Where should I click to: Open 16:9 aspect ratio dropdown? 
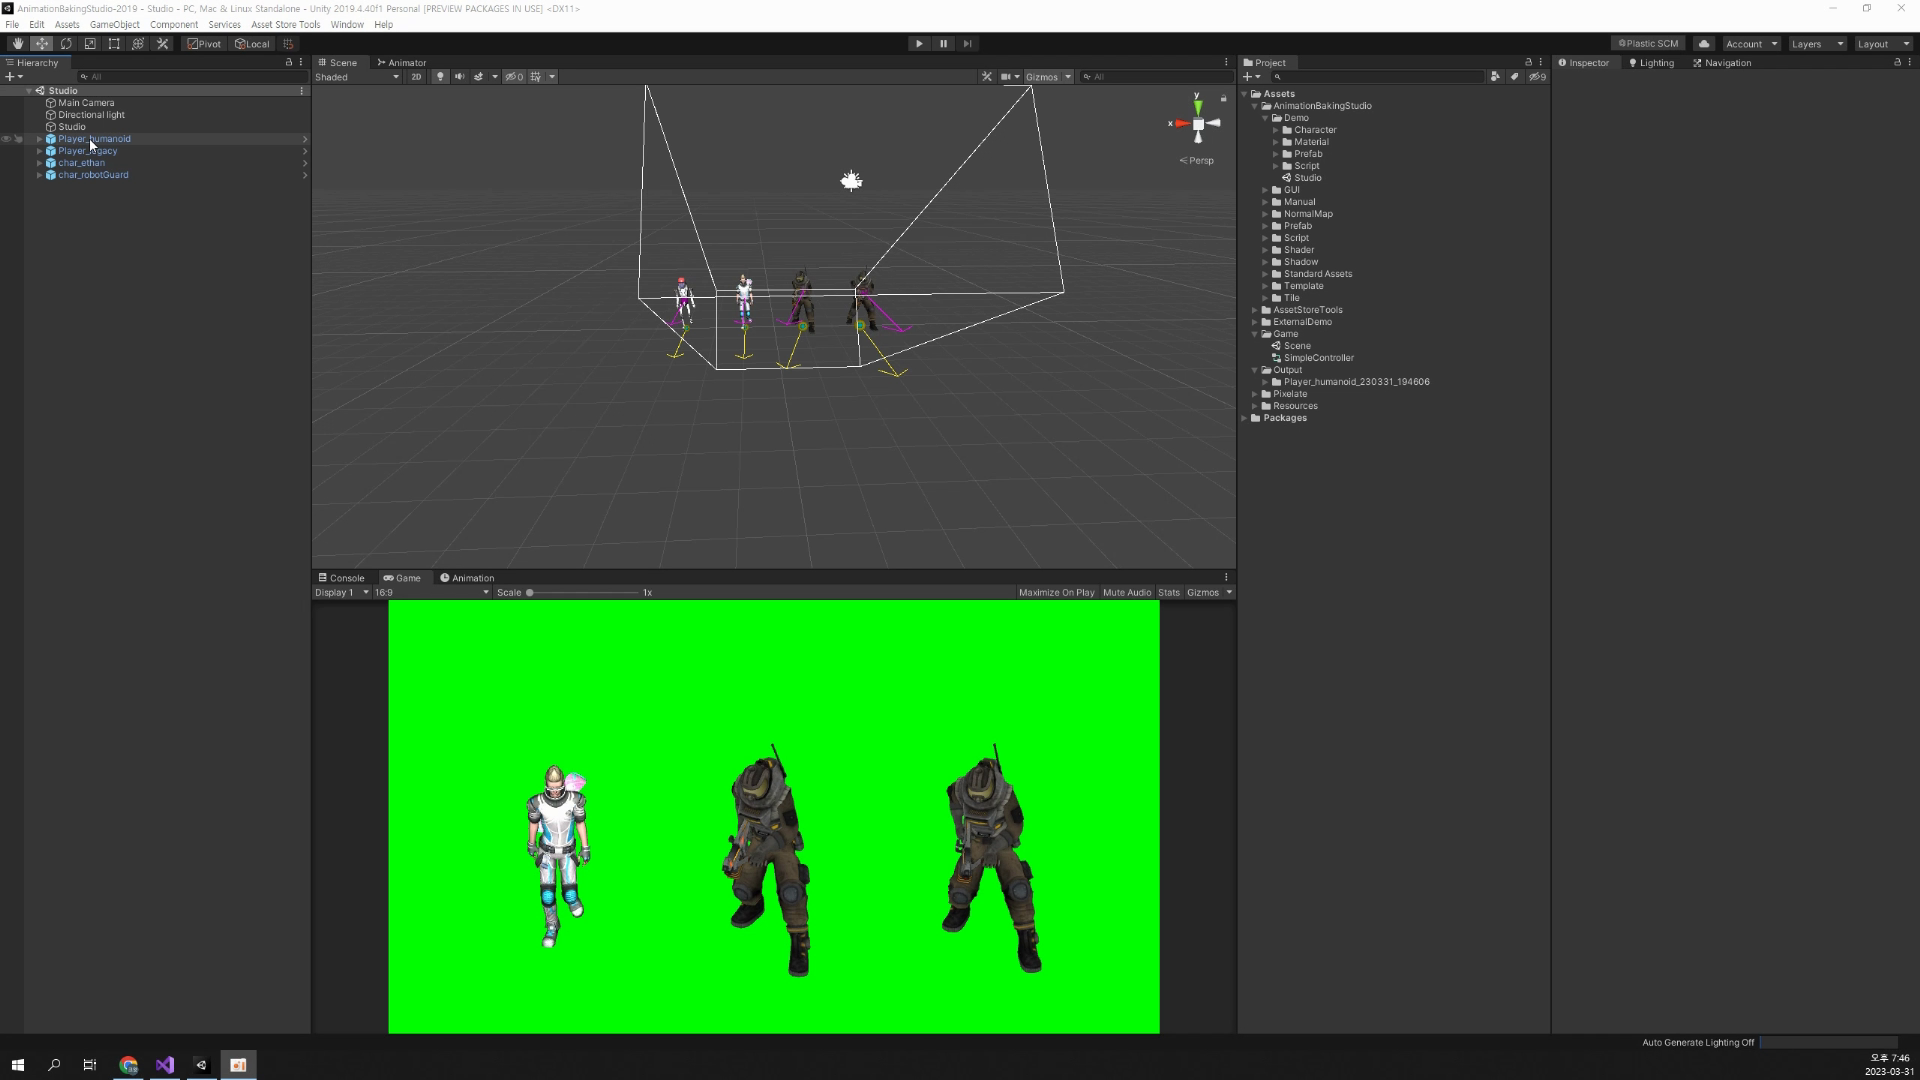(x=432, y=593)
